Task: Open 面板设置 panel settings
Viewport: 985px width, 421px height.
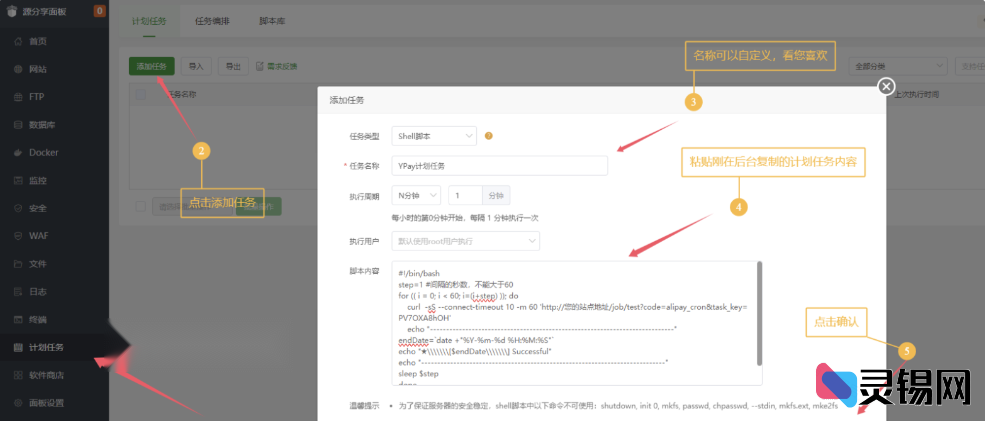Action: [46, 403]
